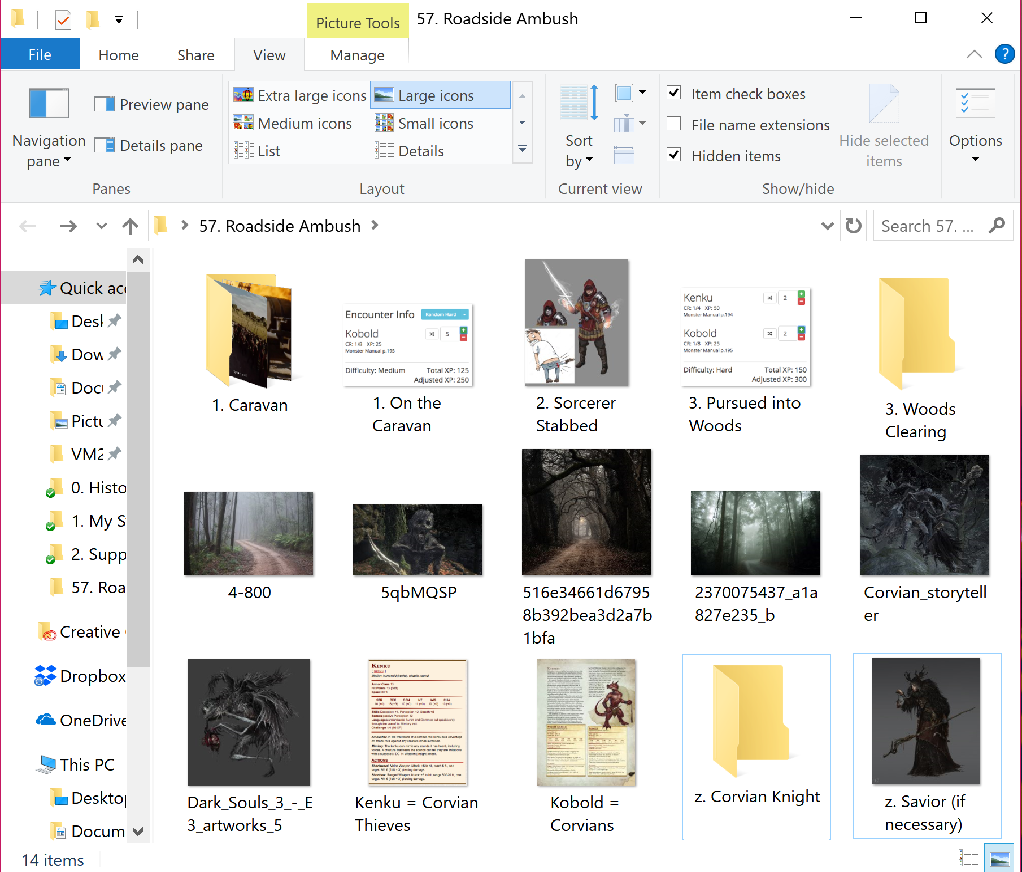The width and height of the screenshot is (1022, 872).
Task: Open the Downloads pinned folder
Action: [86, 355]
